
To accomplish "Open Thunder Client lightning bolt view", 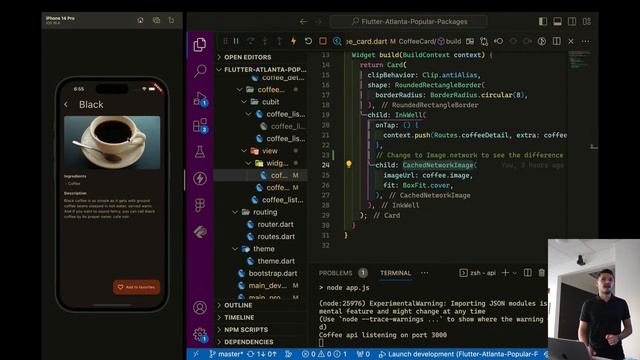I will click(x=200, y=178).
